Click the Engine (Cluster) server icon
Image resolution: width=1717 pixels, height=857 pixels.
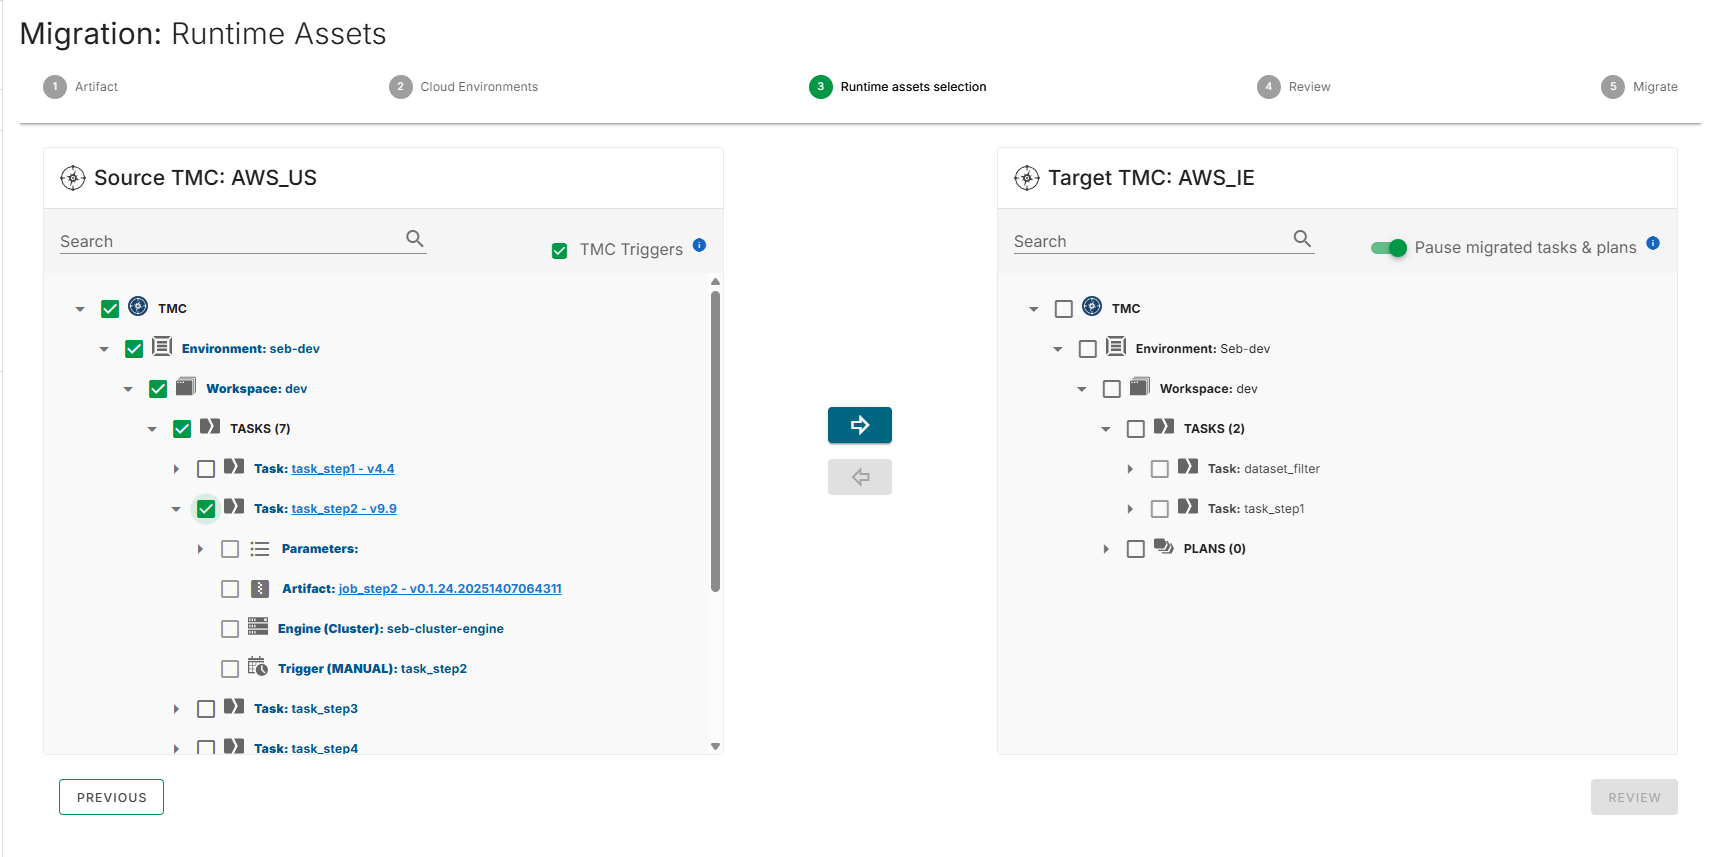click(258, 627)
